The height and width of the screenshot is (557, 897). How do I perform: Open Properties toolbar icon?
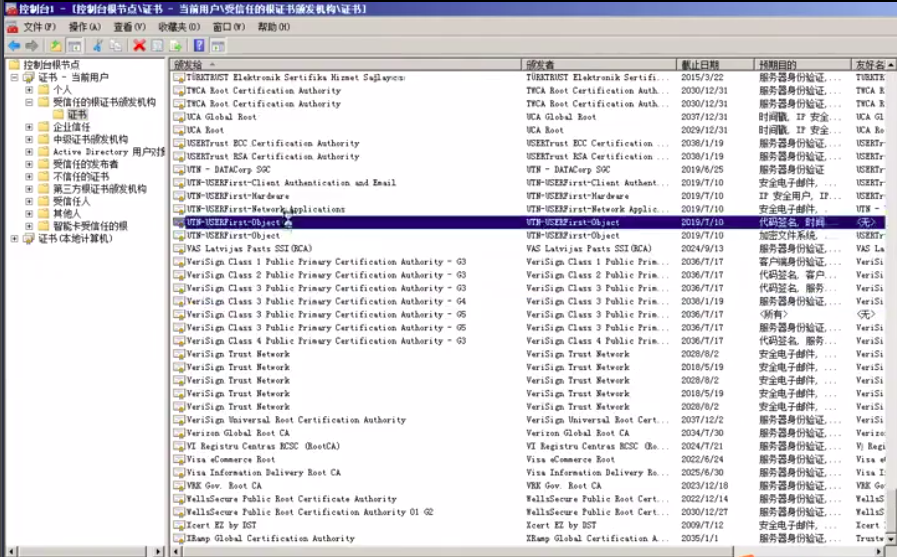tap(157, 46)
